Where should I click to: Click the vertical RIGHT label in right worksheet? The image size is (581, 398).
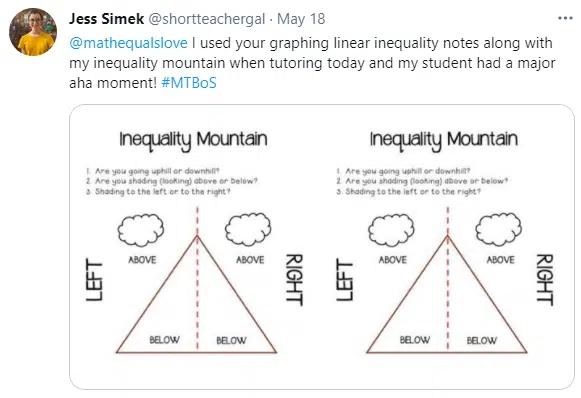coord(545,280)
